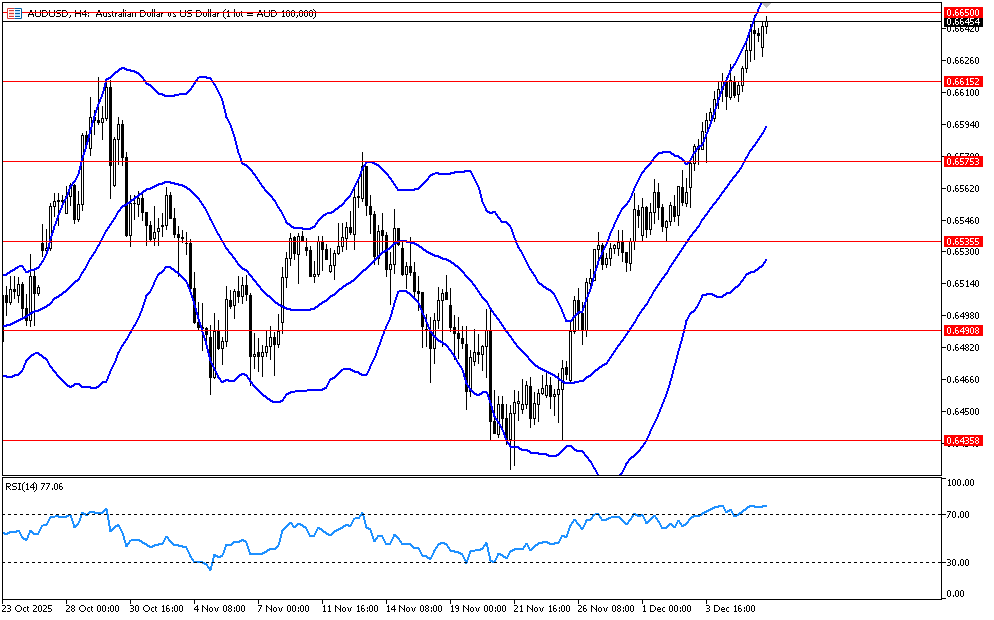Click the red 0.64908 level price tag
The width and height of the screenshot is (994, 620).
pos(961,330)
